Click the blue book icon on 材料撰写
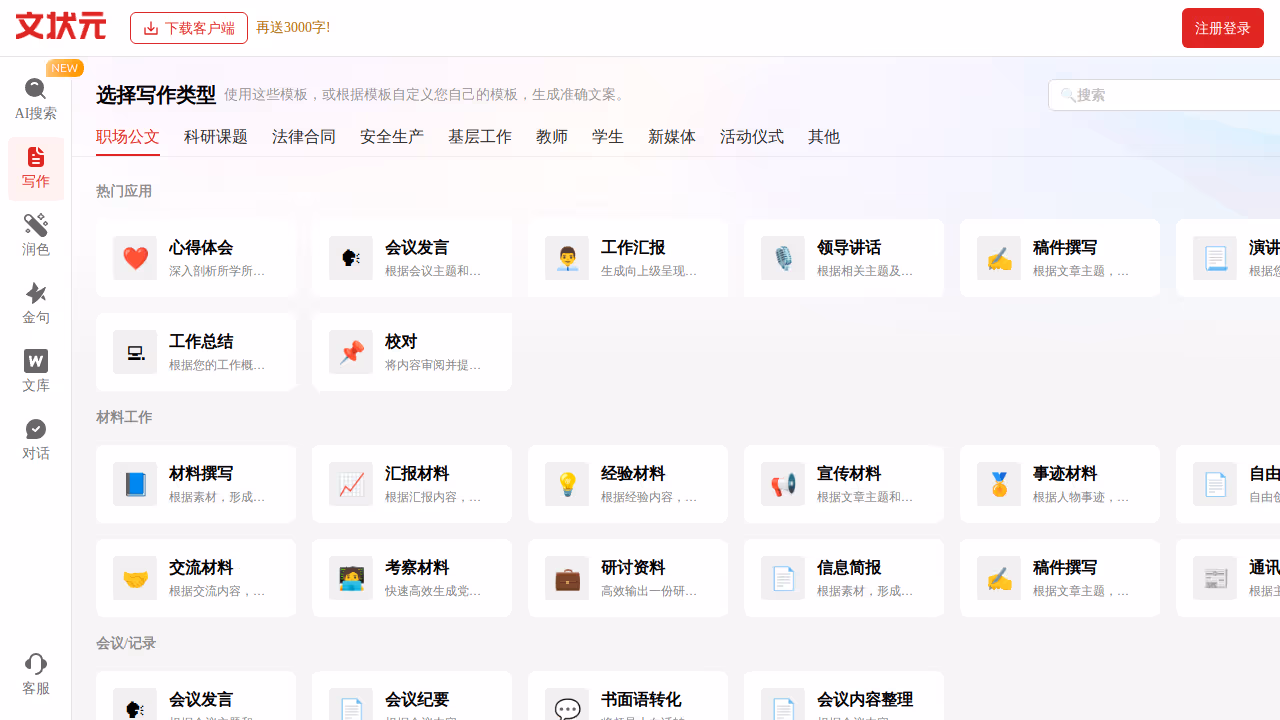 135,484
